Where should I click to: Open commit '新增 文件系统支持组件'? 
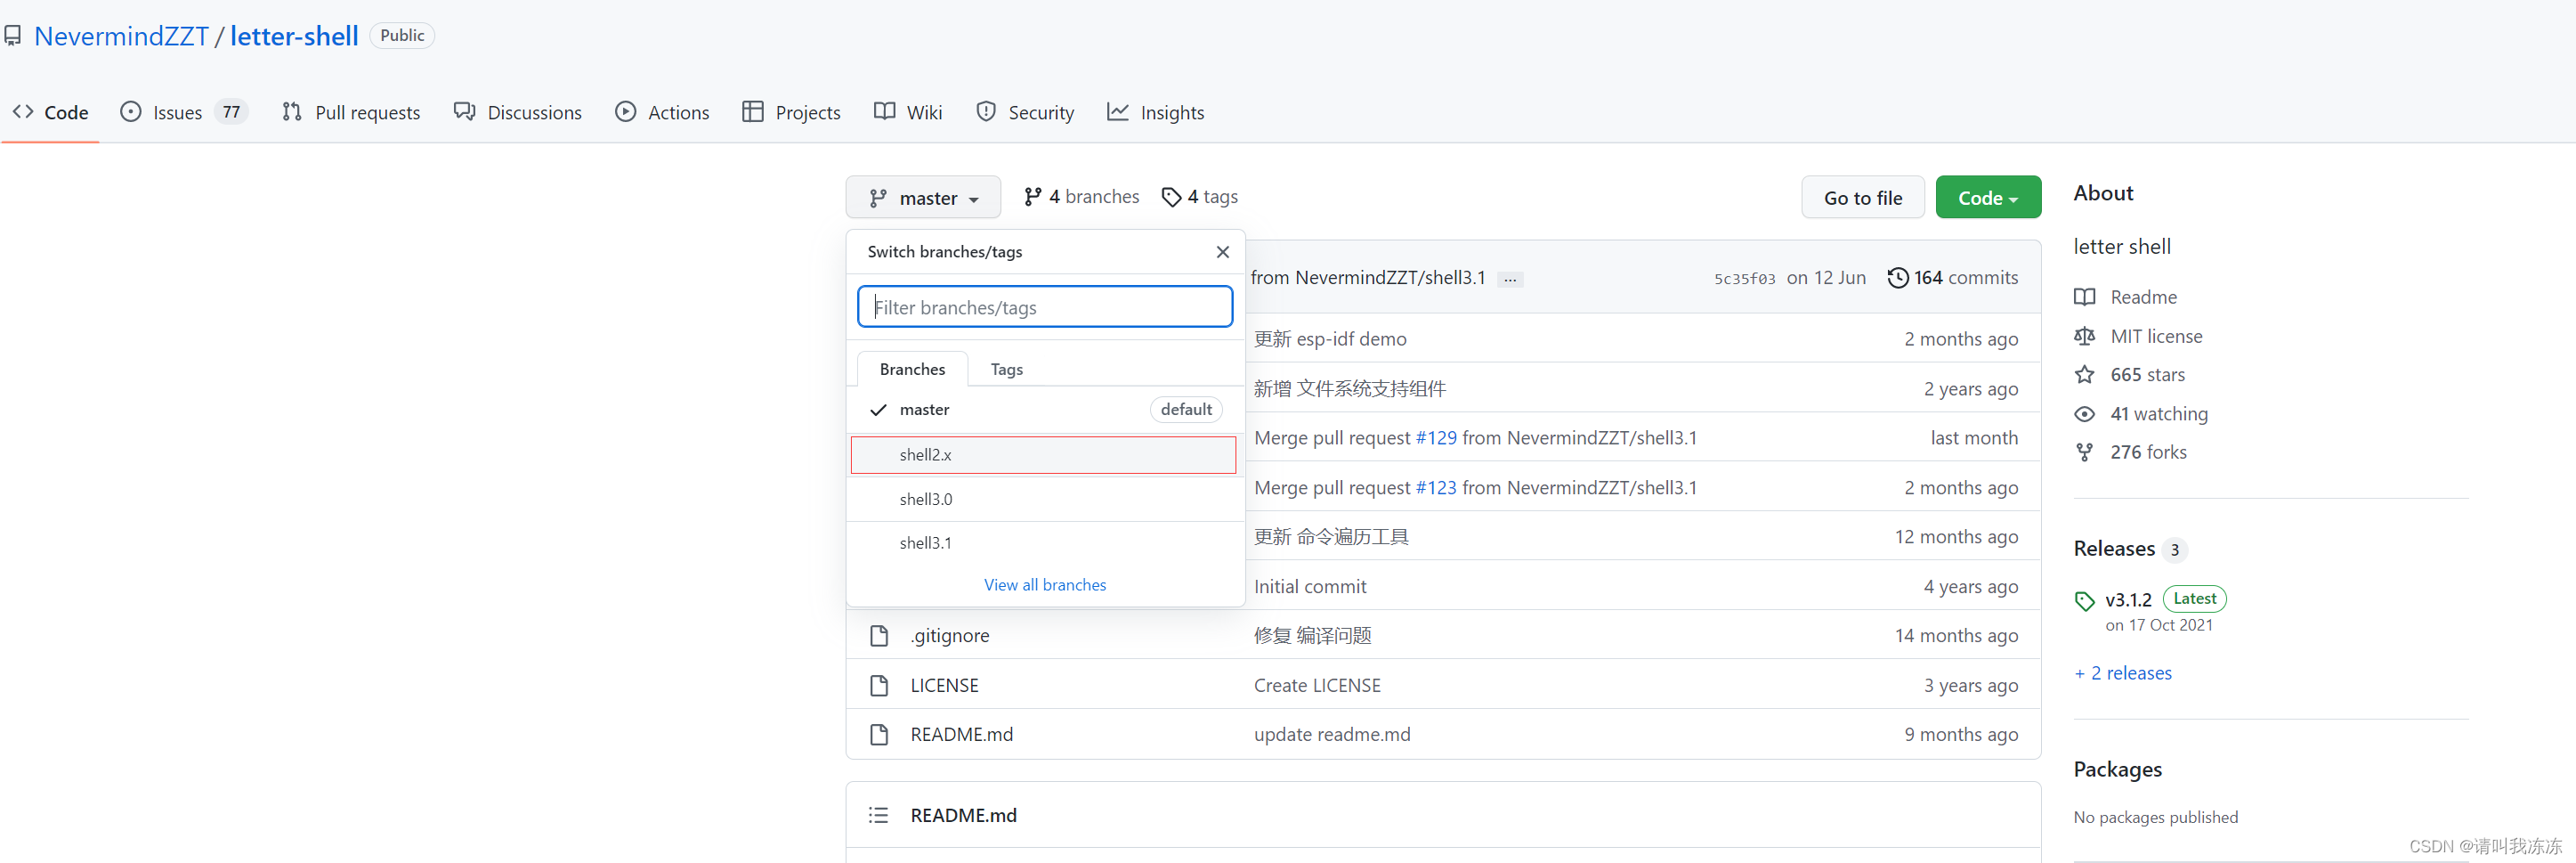(x=1349, y=388)
